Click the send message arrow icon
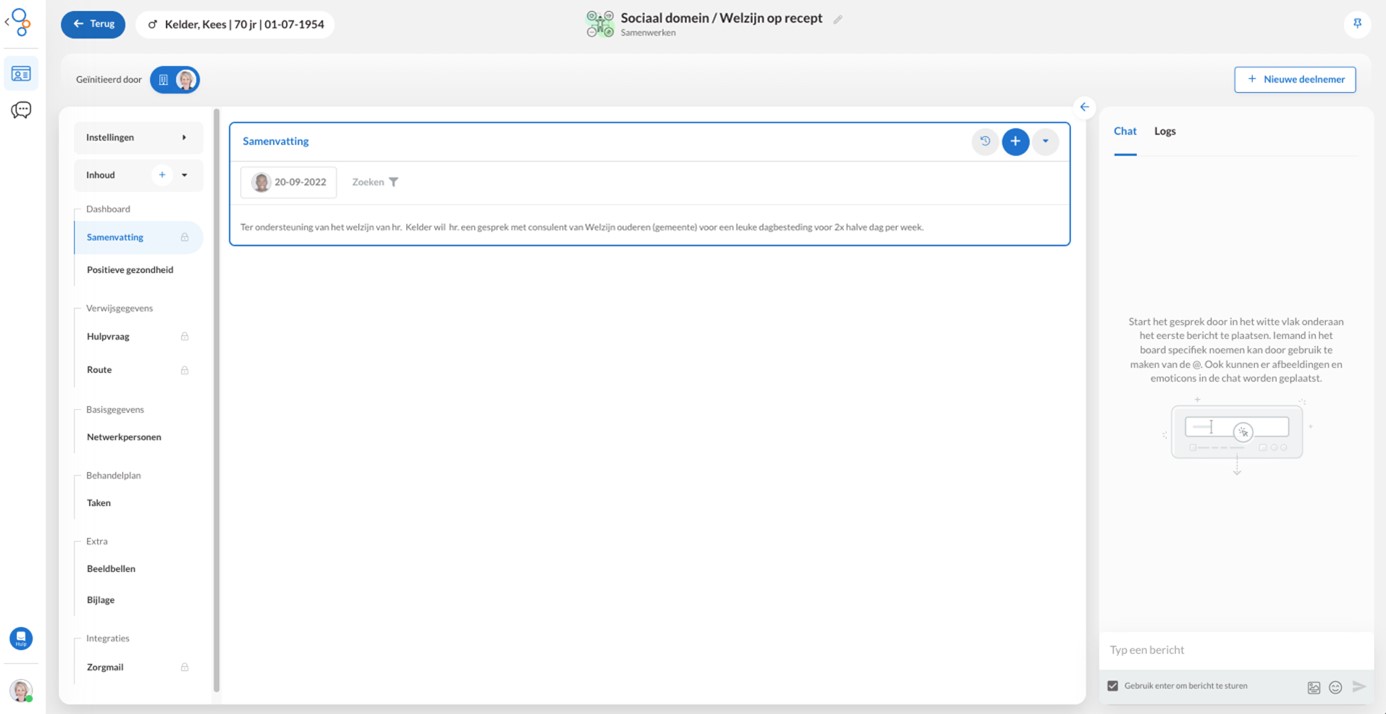 point(1359,687)
